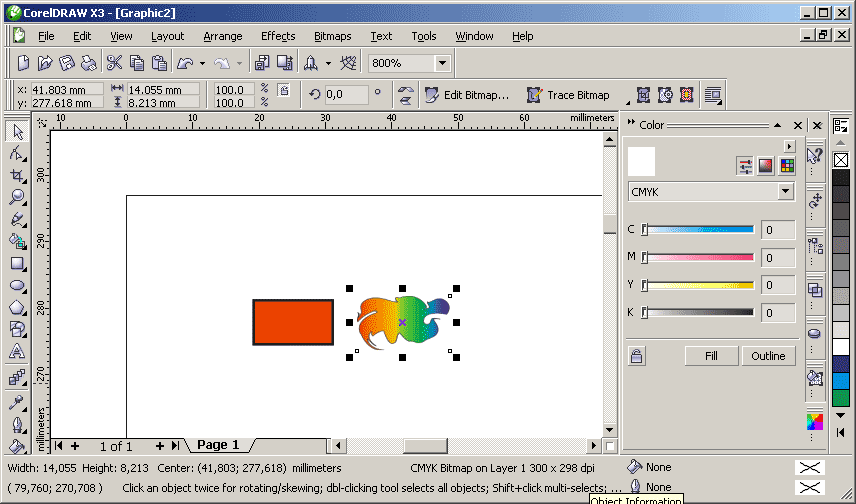Viewport: 856px width, 504px height.
Task: Select the Eyedropper tool
Action: click(17, 402)
